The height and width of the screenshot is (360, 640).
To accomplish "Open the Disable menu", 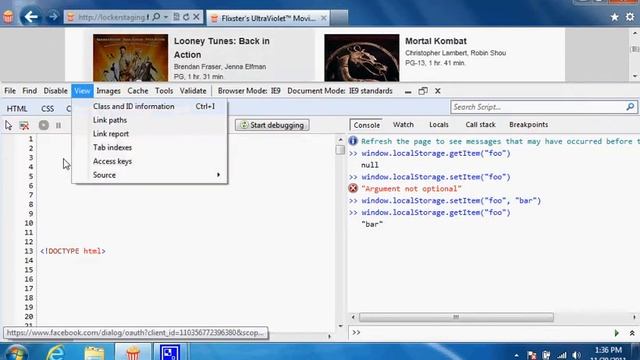I will [x=56, y=91].
